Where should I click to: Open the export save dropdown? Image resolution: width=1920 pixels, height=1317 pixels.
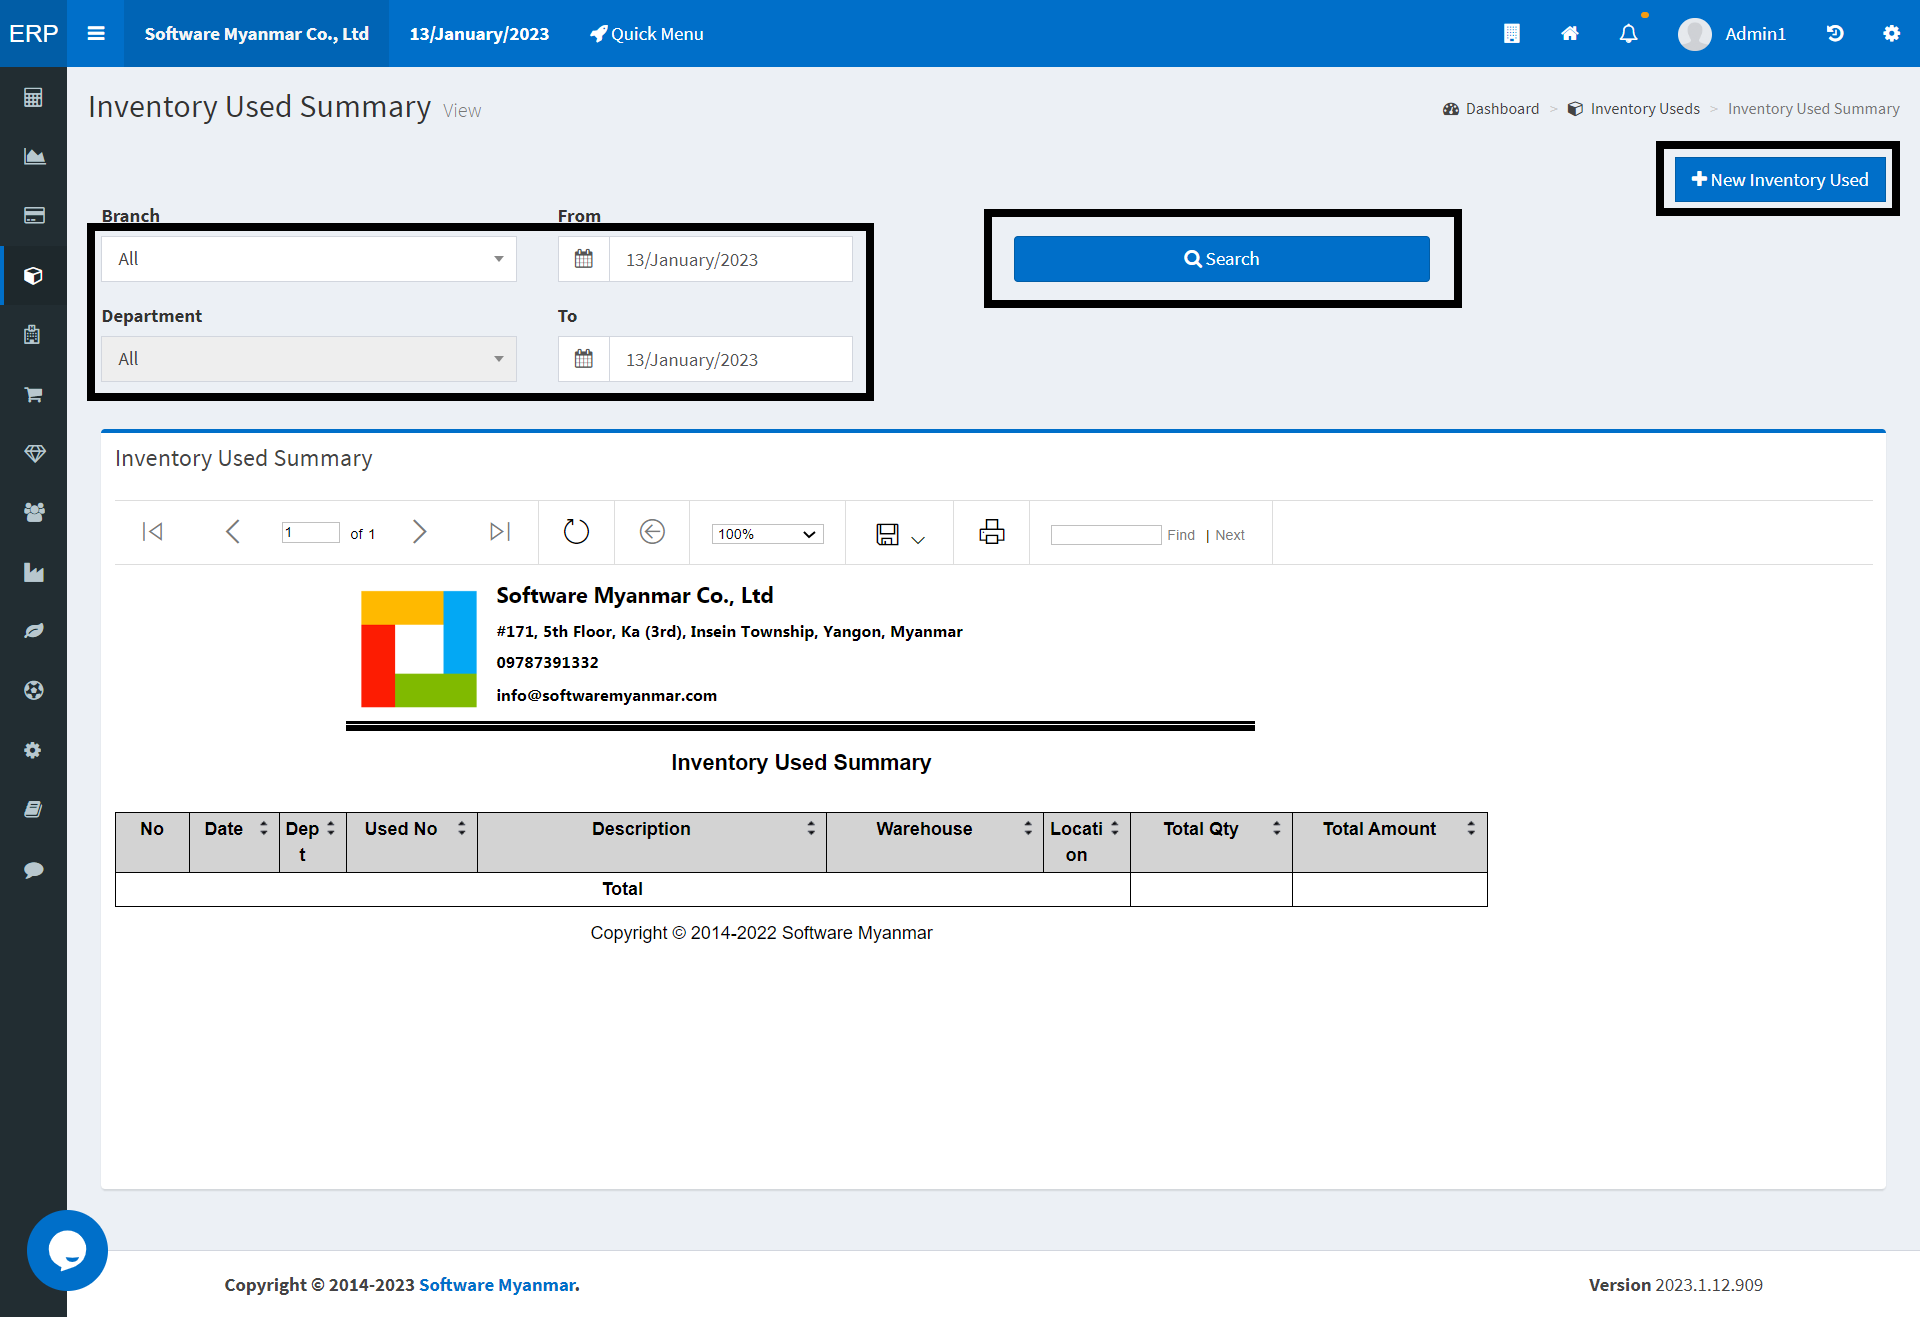click(900, 534)
